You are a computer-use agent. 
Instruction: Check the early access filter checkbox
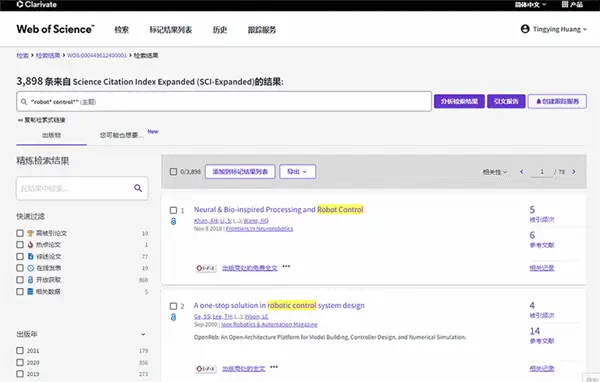(x=20, y=268)
